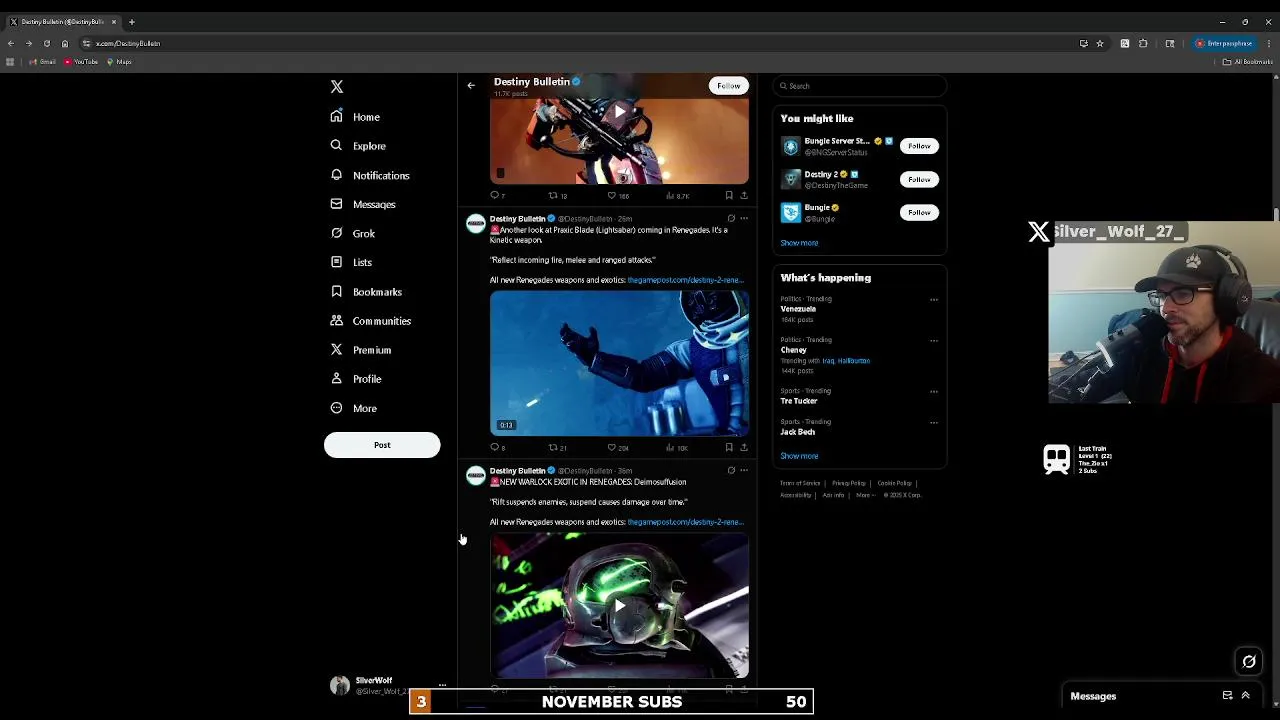Open Destiny Bulletin avatar on Praxic Blade post
Viewport: 1280px width, 720px height.
click(x=476, y=224)
